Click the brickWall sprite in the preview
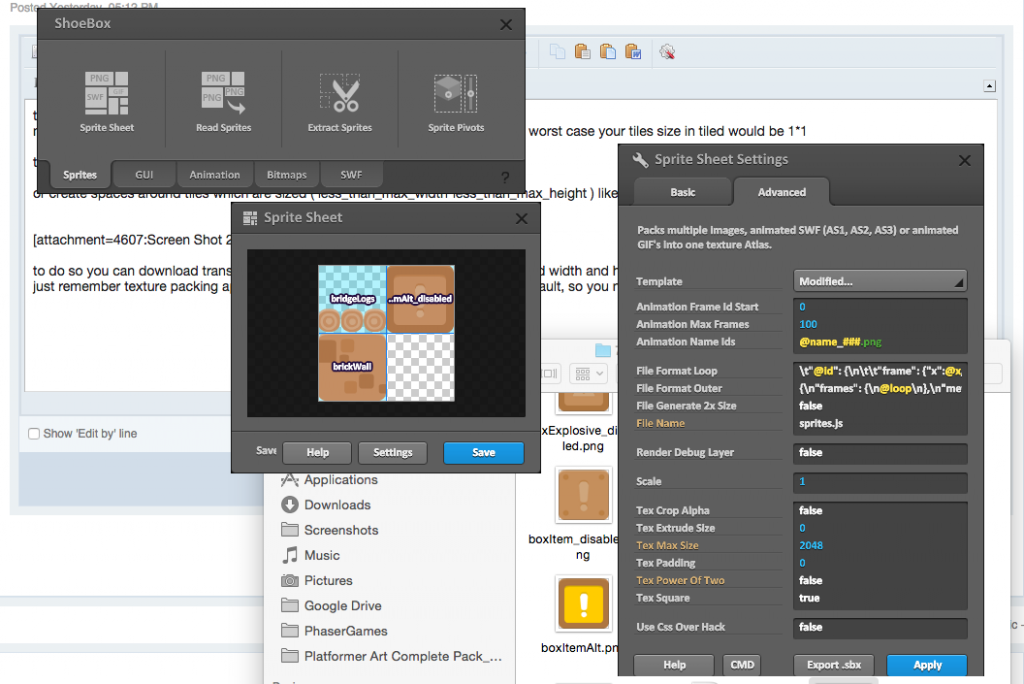The height and width of the screenshot is (684, 1024). [352, 366]
